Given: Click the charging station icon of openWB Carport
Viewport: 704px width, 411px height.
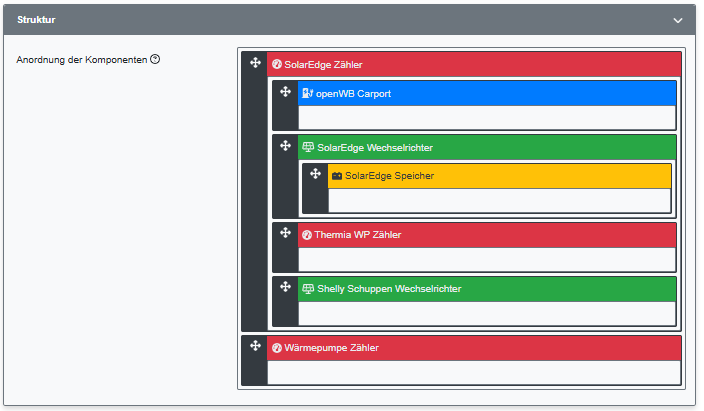Looking at the screenshot, I should click(x=308, y=93).
